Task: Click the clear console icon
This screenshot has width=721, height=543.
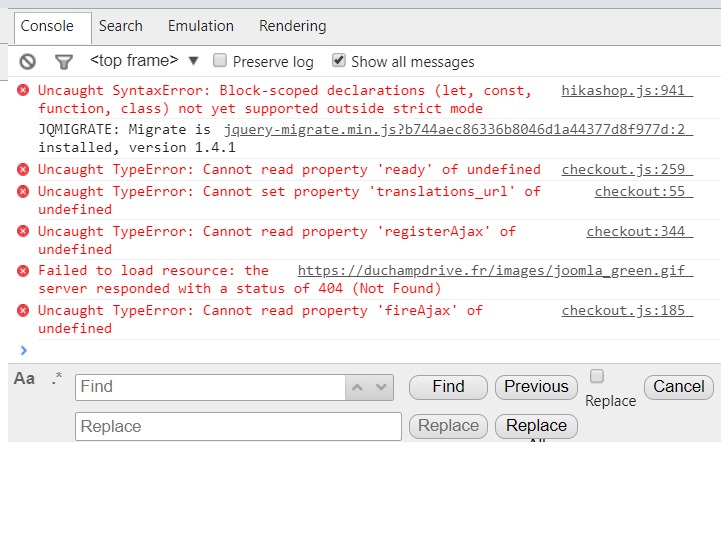Action: pyautogui.click(x=28, y=61)
